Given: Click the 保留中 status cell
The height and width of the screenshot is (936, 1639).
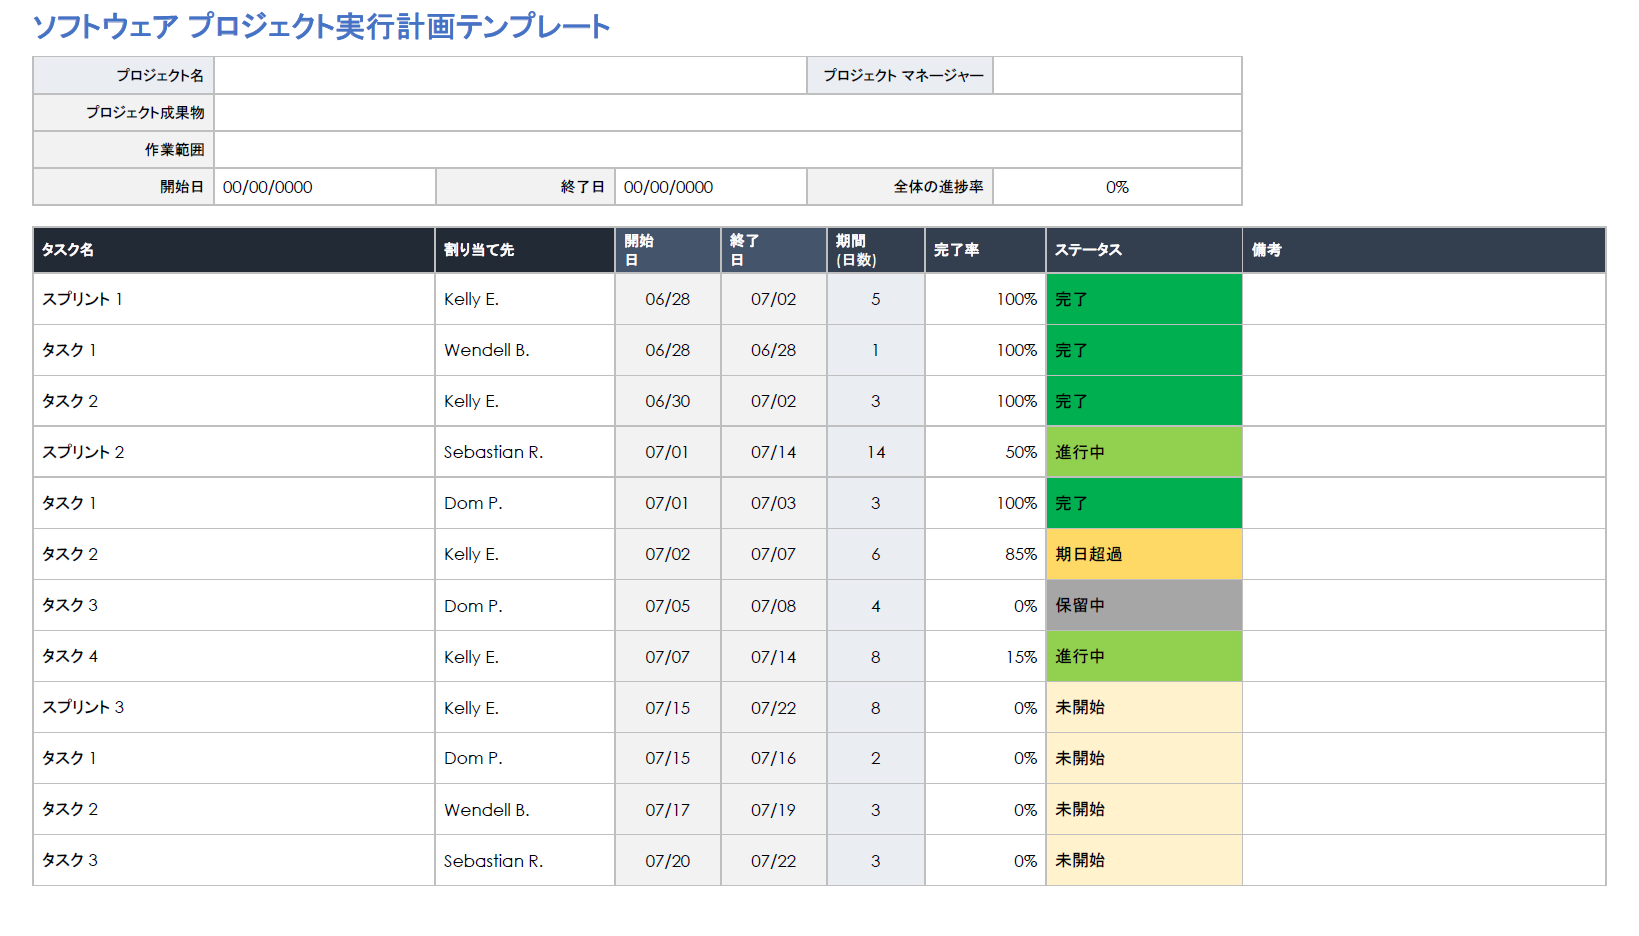Looking at the screenshot, I should [1144, 605].
